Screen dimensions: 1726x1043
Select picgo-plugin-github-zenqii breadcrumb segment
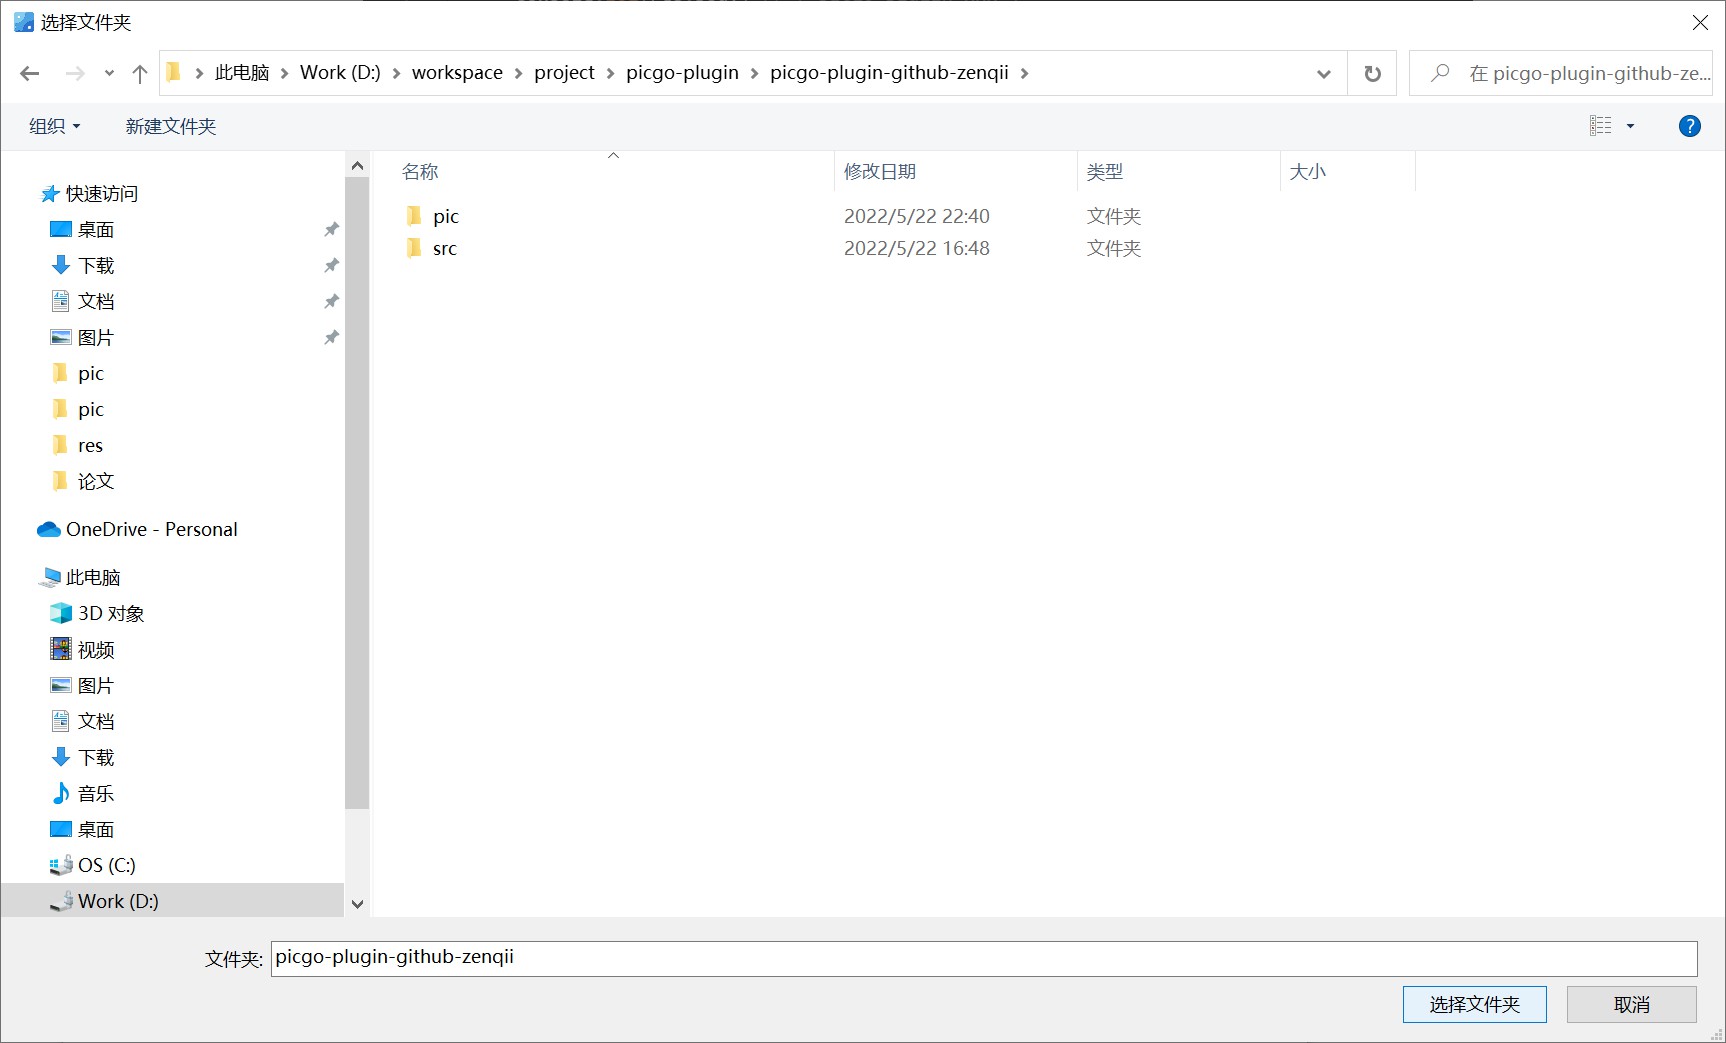889,73
